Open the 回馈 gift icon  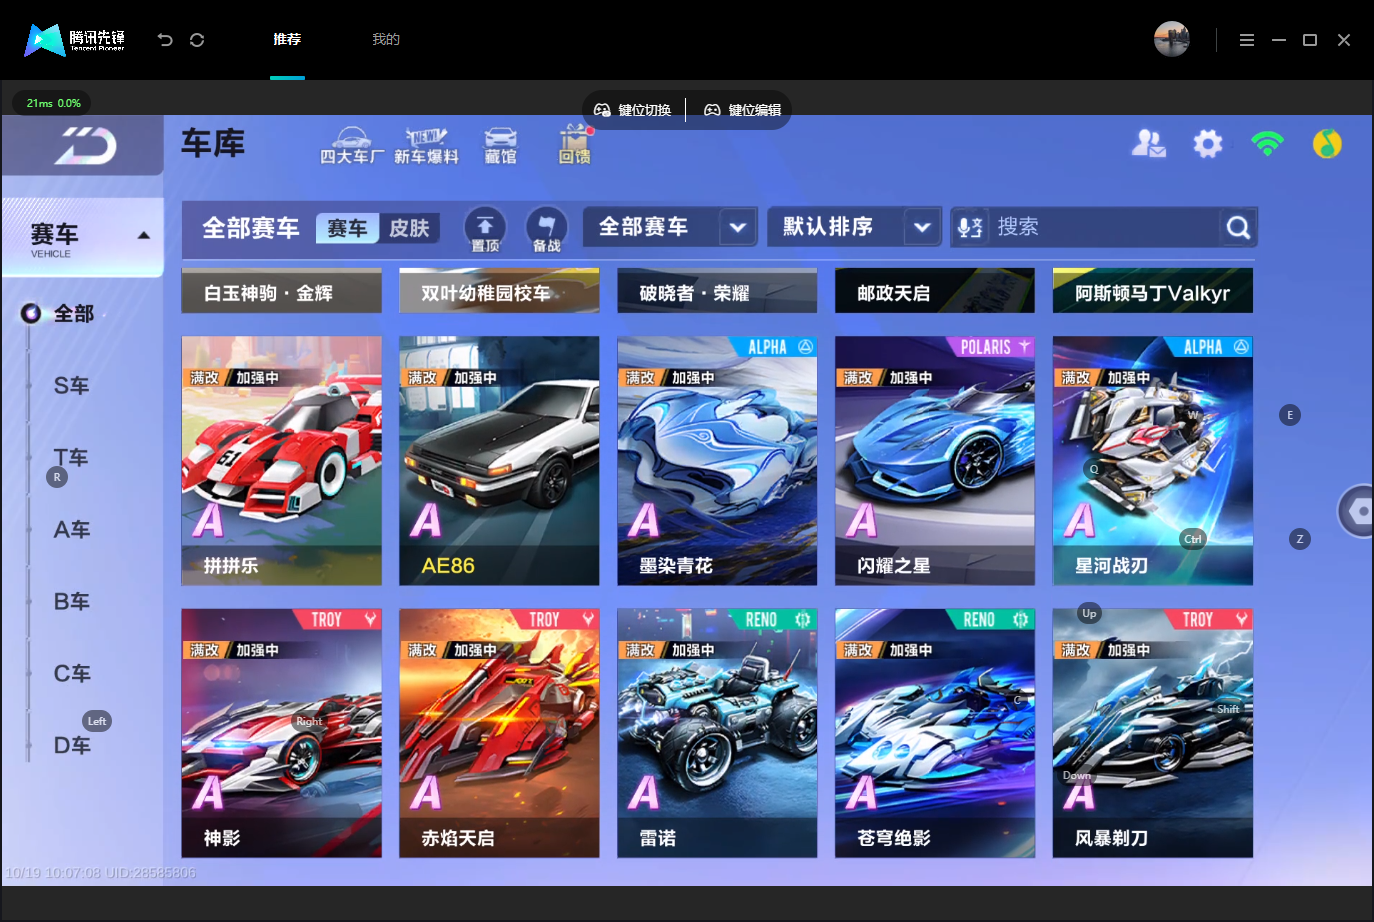pos(574,146)
